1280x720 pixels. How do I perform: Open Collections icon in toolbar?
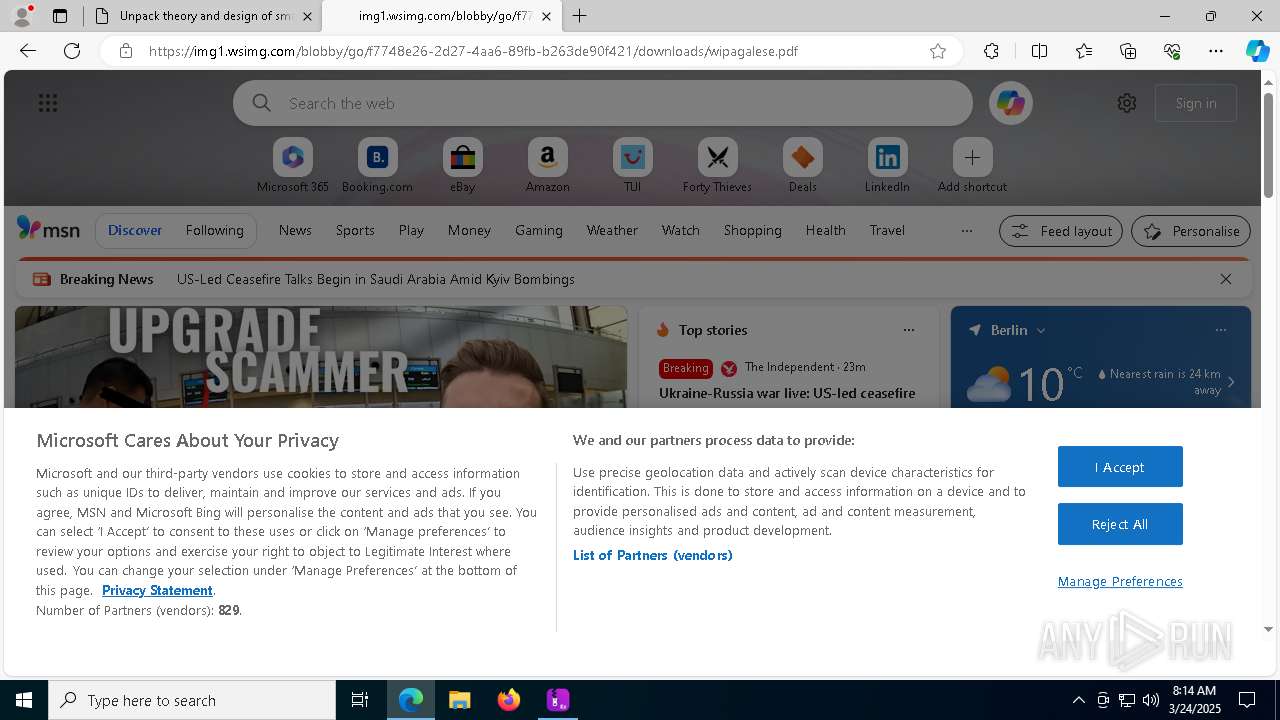[1128, 51]
